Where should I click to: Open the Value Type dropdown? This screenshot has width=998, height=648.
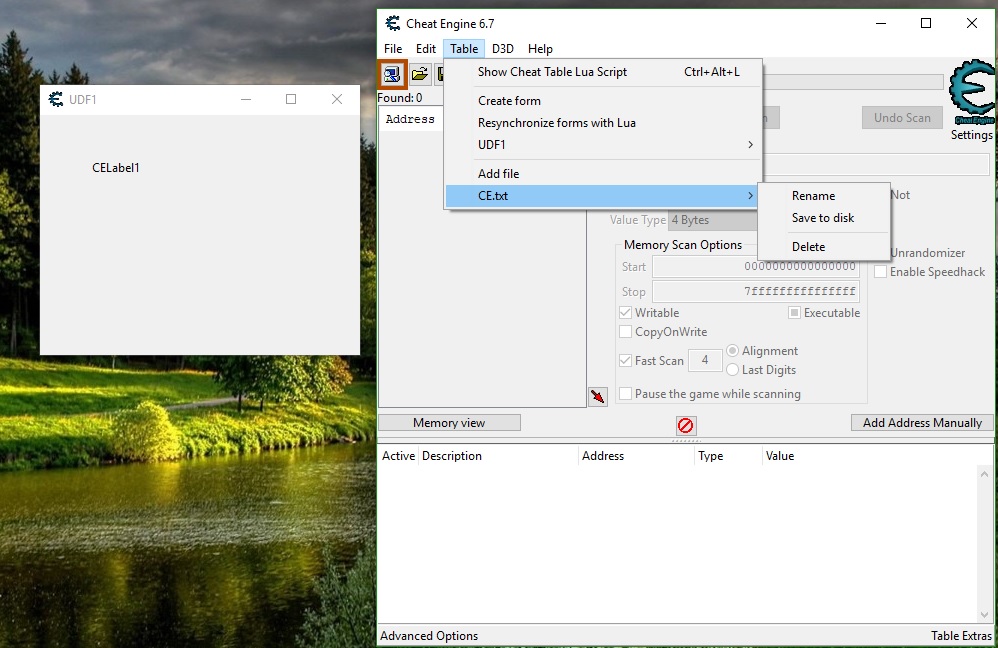tap(713, 220)
